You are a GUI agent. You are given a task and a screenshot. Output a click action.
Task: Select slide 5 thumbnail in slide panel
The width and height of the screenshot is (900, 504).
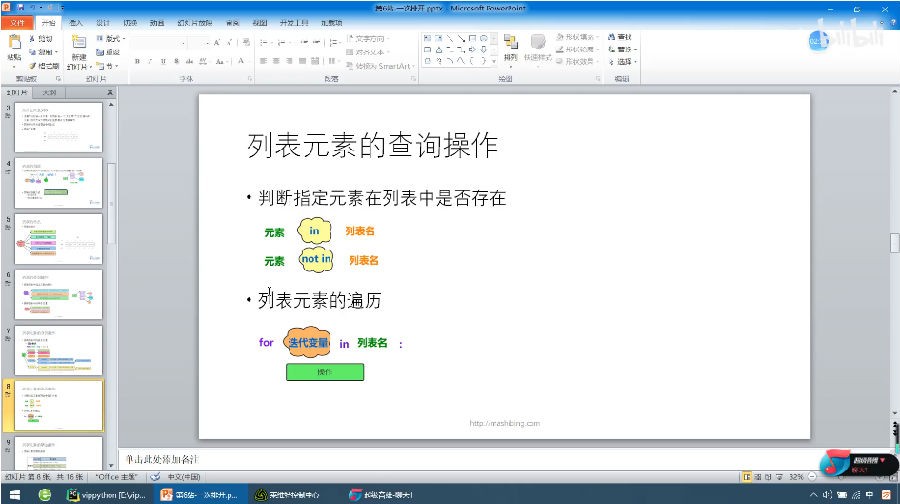(x=58, y=239)
